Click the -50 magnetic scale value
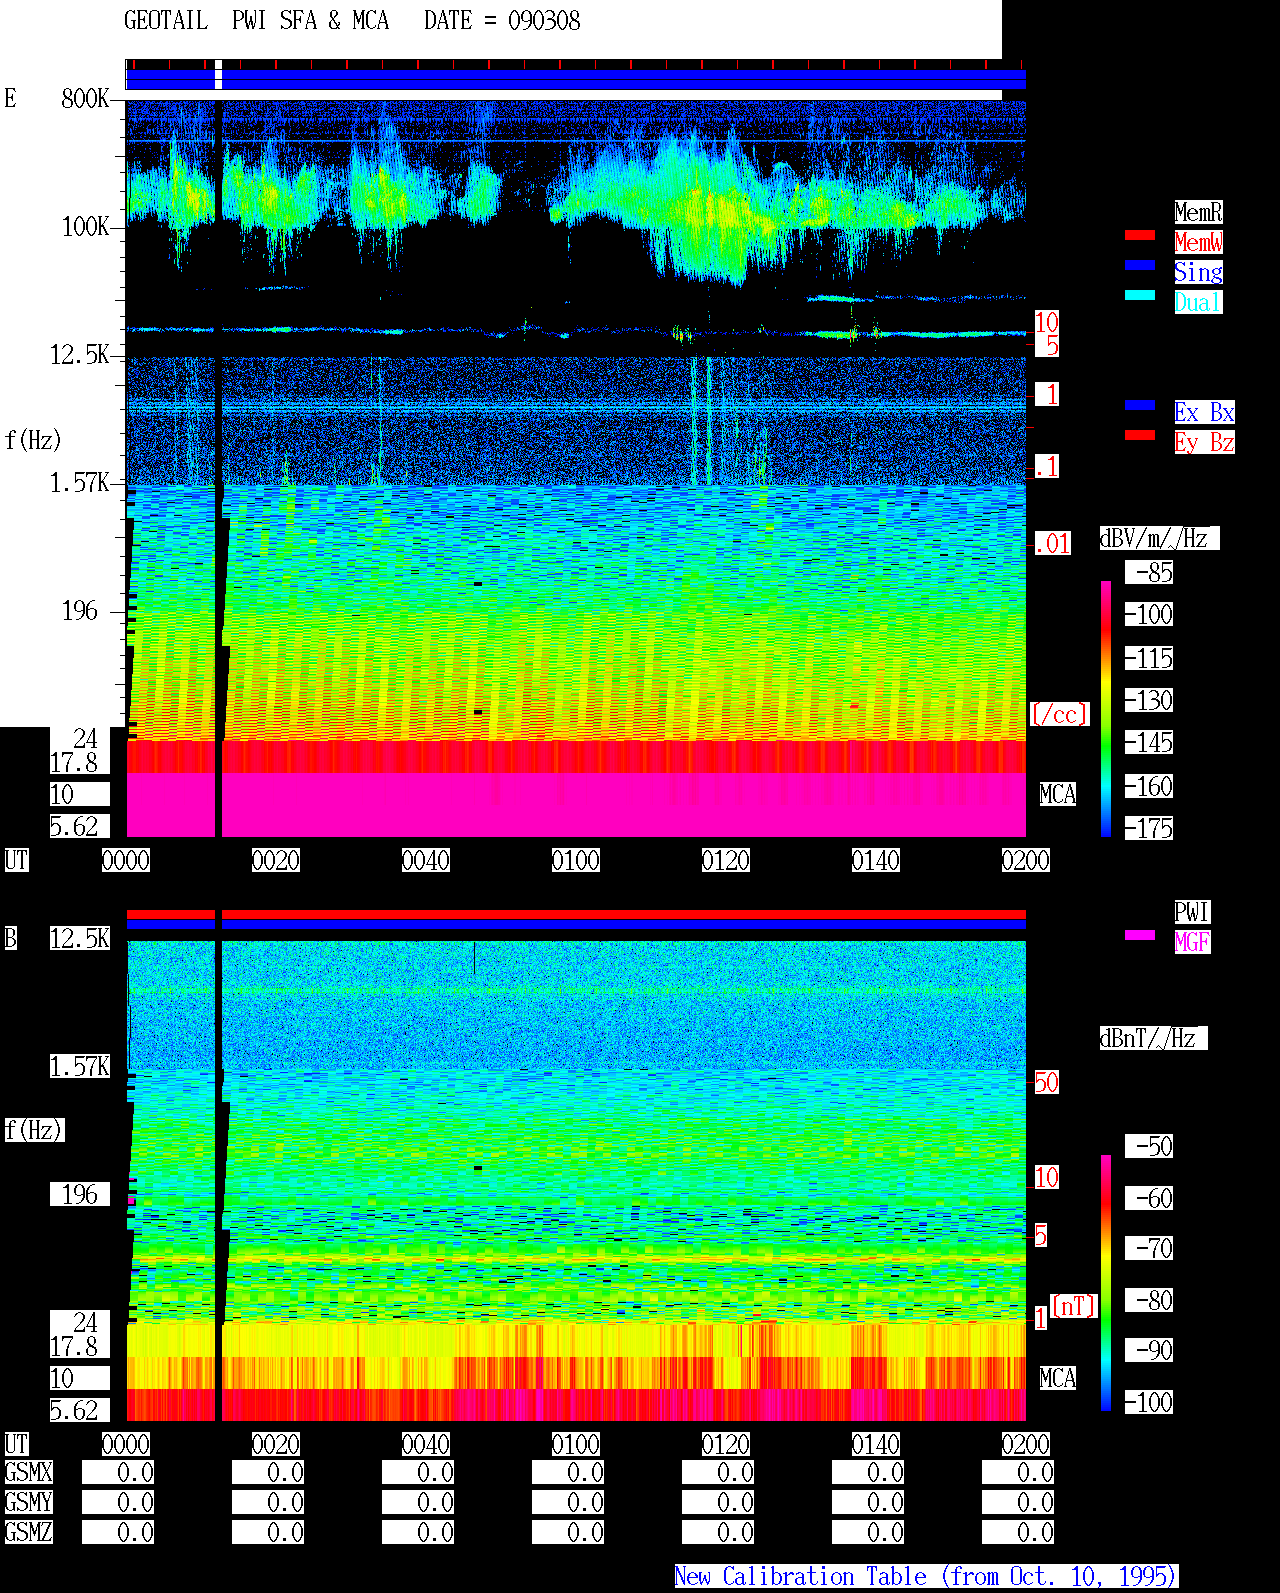The width and height of the screenshot is (1280, 1593). click(1149, 1146)
